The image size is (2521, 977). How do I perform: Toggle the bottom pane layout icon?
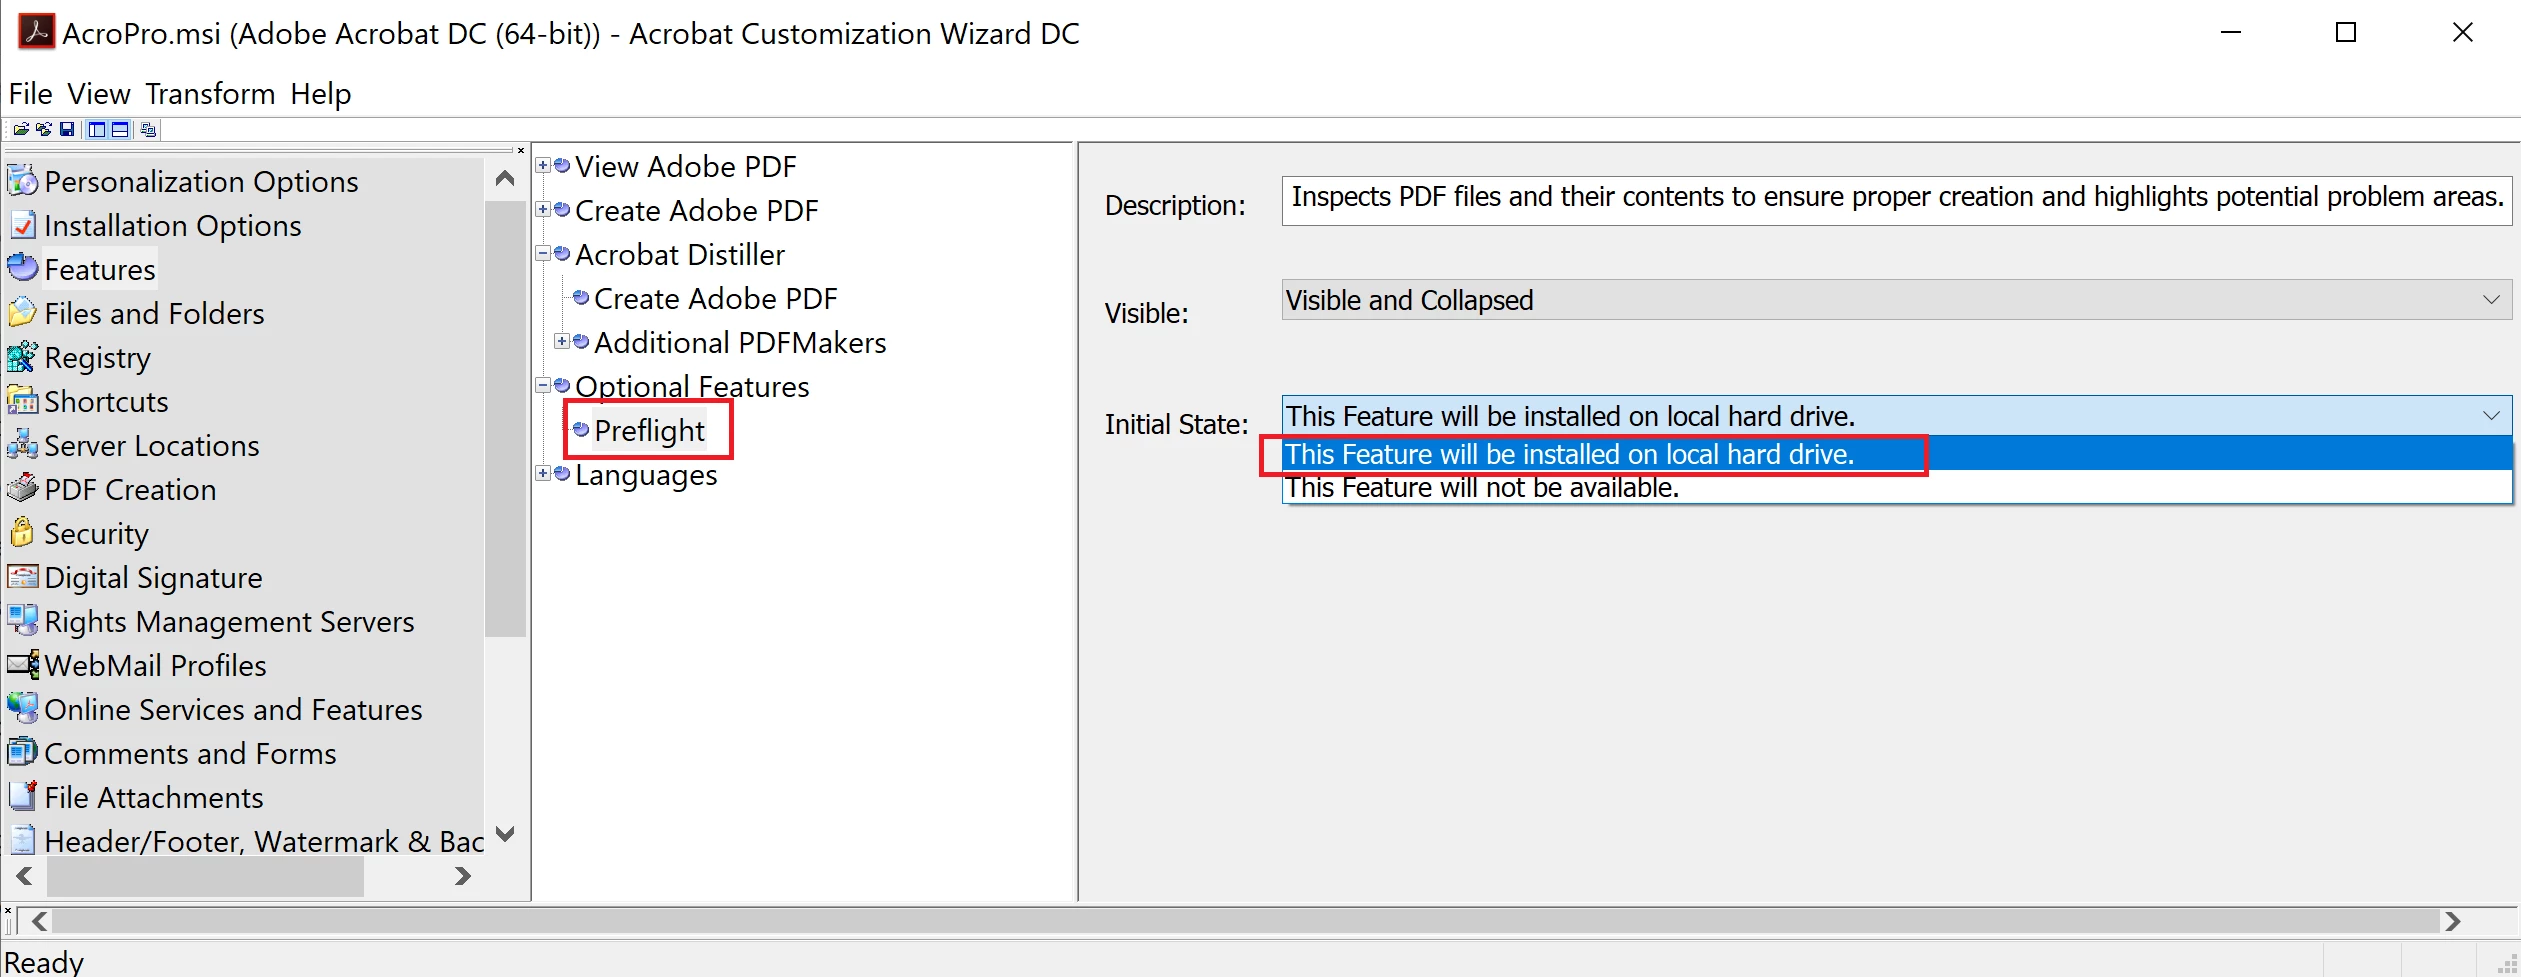[120, 129]
